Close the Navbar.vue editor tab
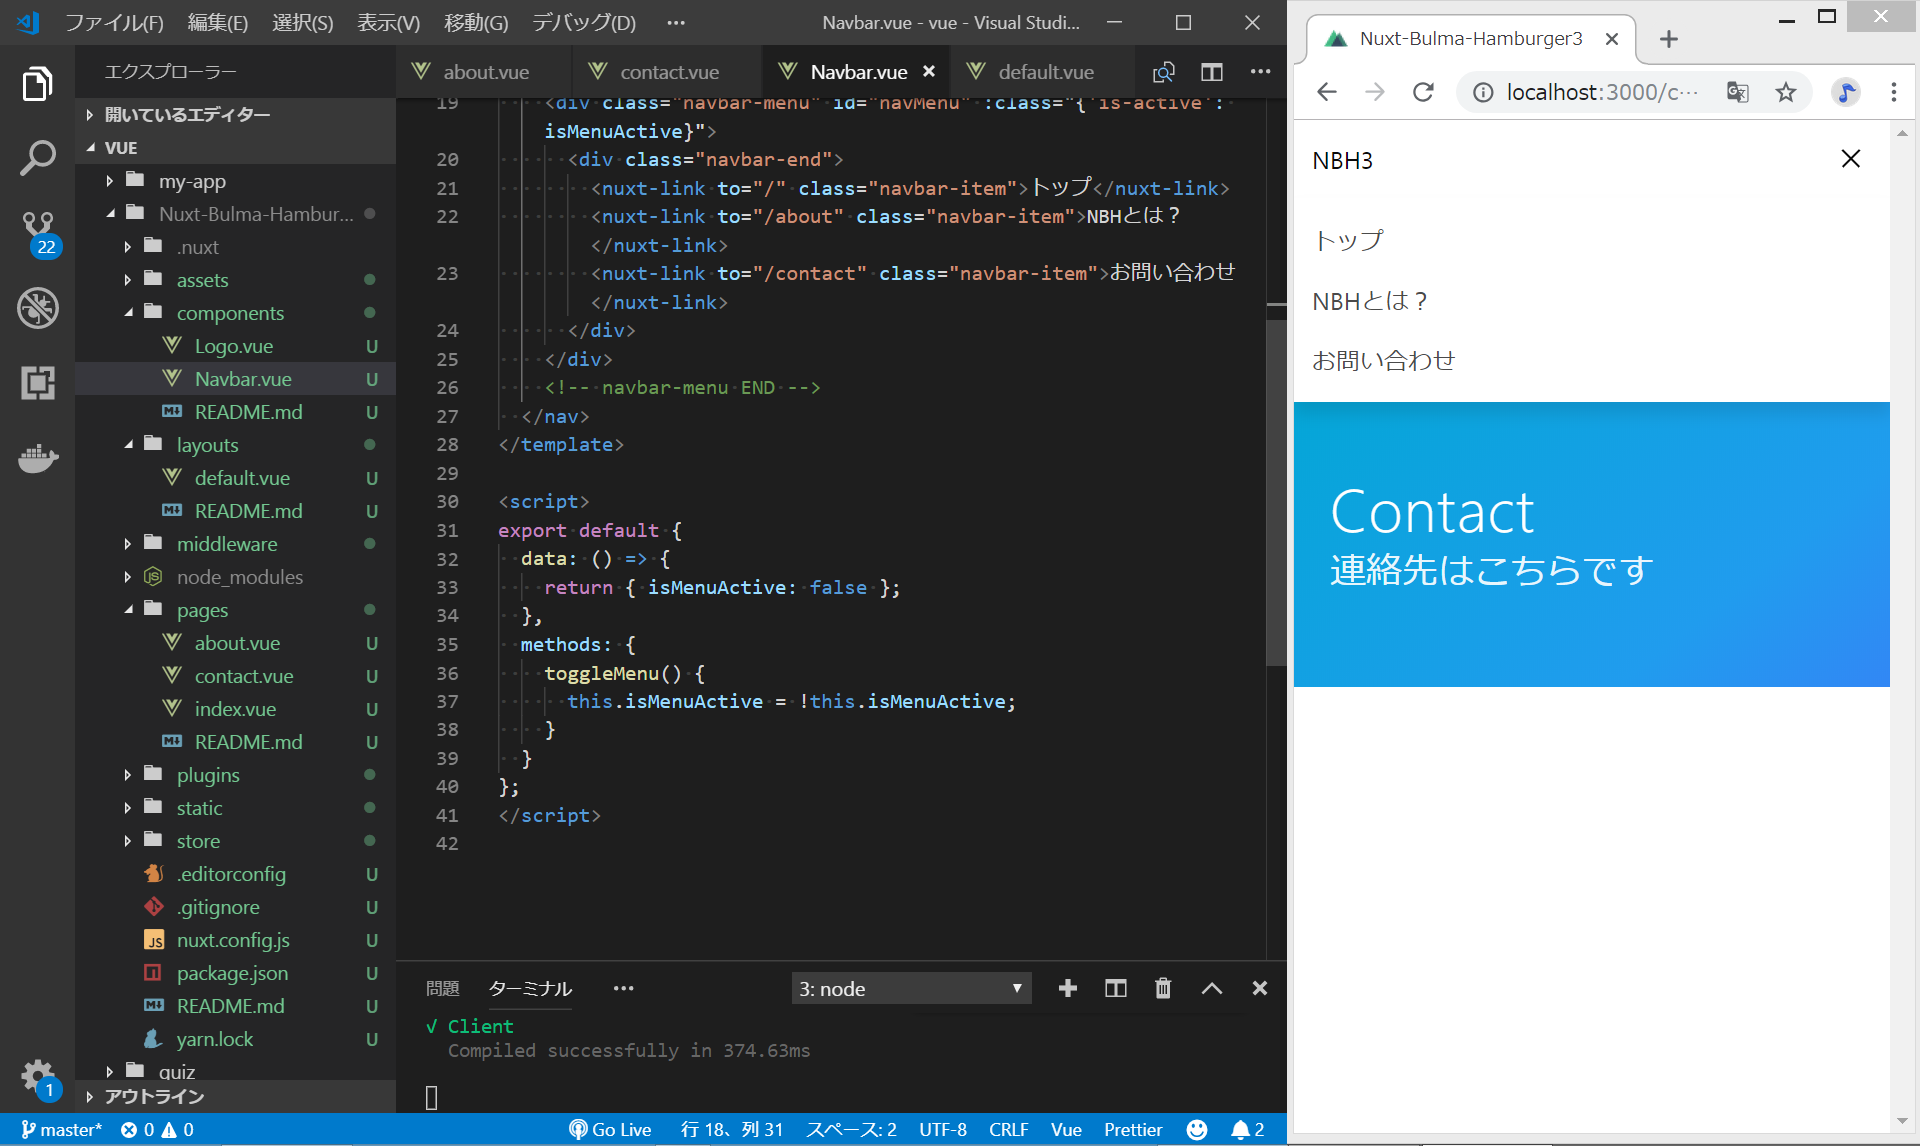This screenshot has height=1146, width=1920. (x=929, y=72)
